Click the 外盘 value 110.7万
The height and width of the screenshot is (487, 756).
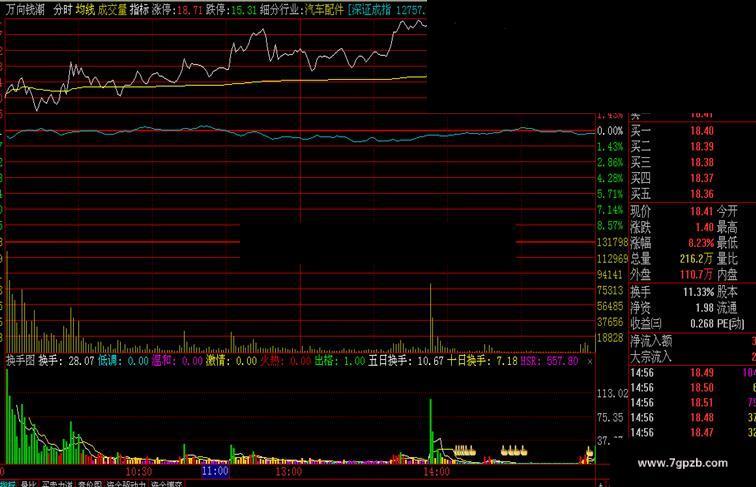pyautogui.click(x=696, y=275)
